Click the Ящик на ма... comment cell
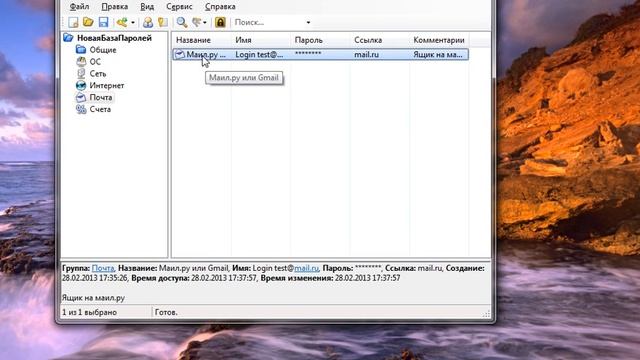640x360 pixels. pos(438,54)
